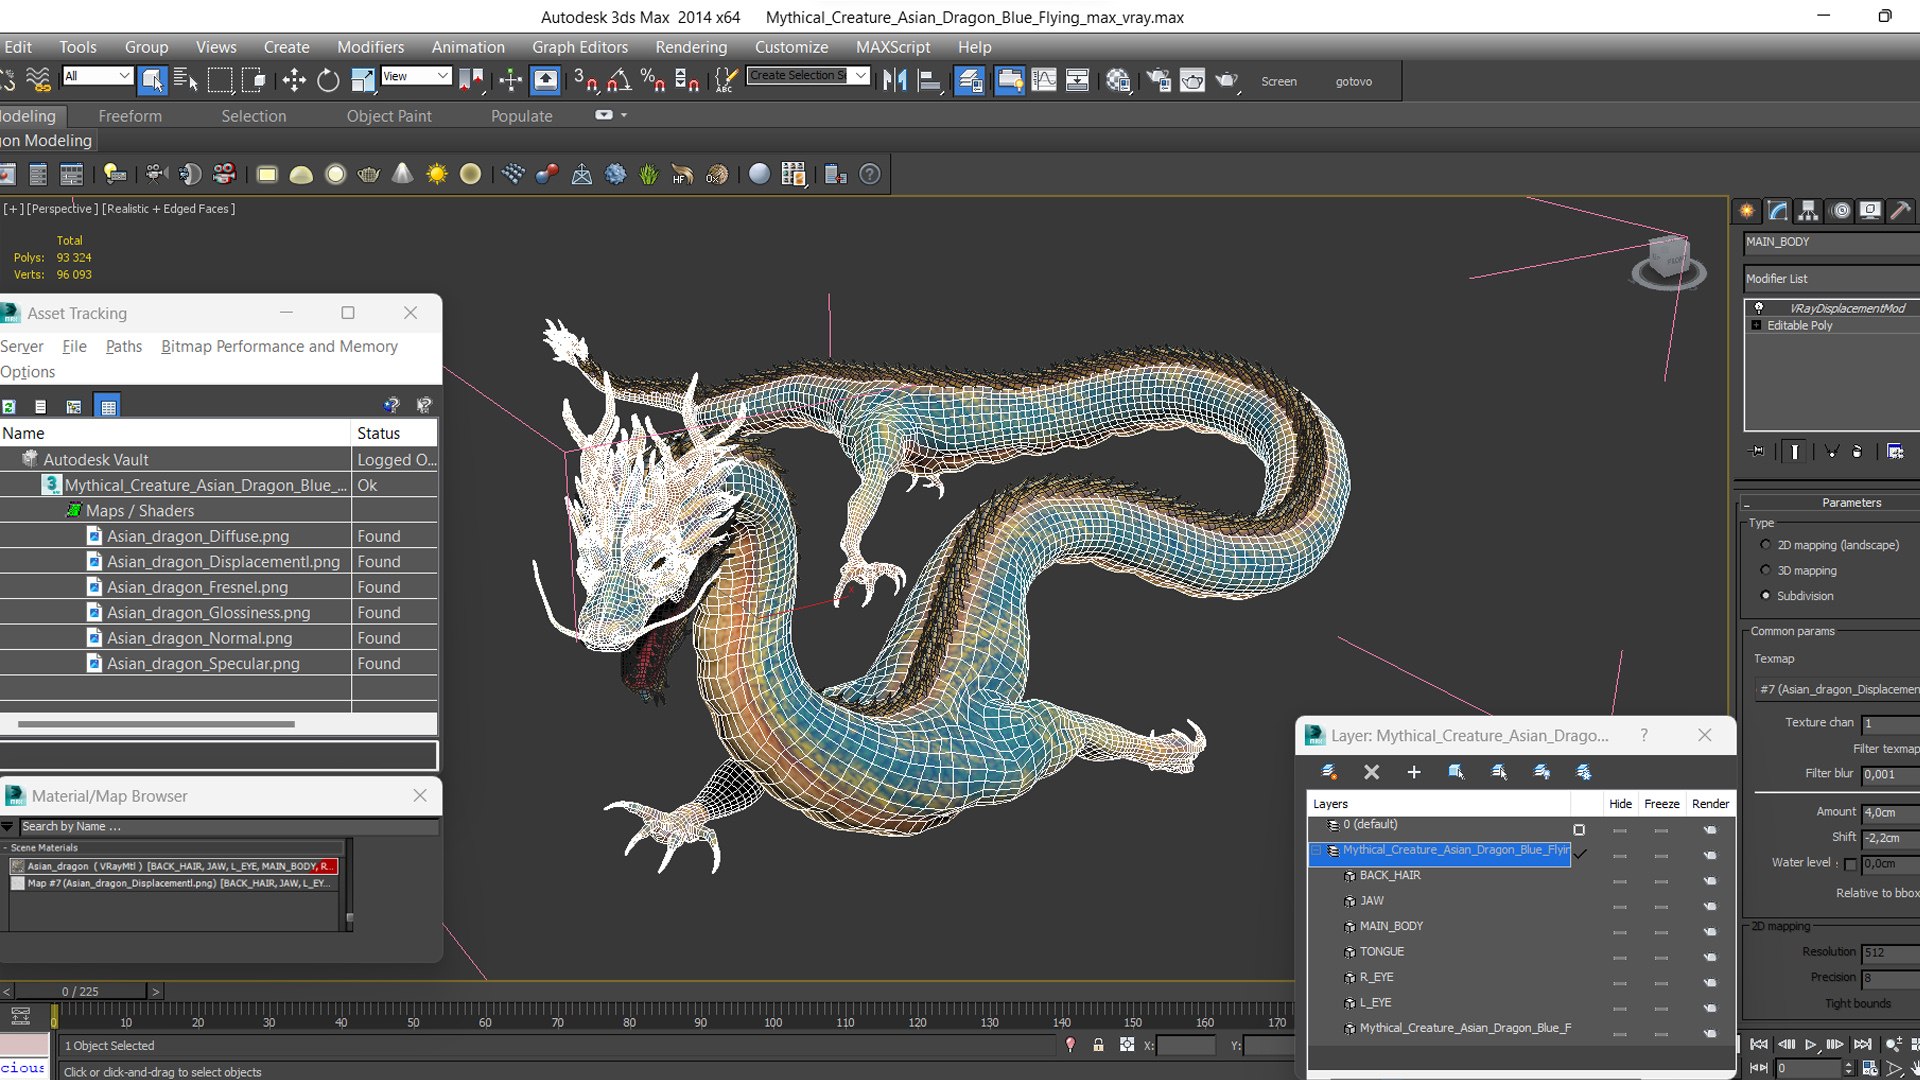Select Subdivision radio button

point(1765,595)
